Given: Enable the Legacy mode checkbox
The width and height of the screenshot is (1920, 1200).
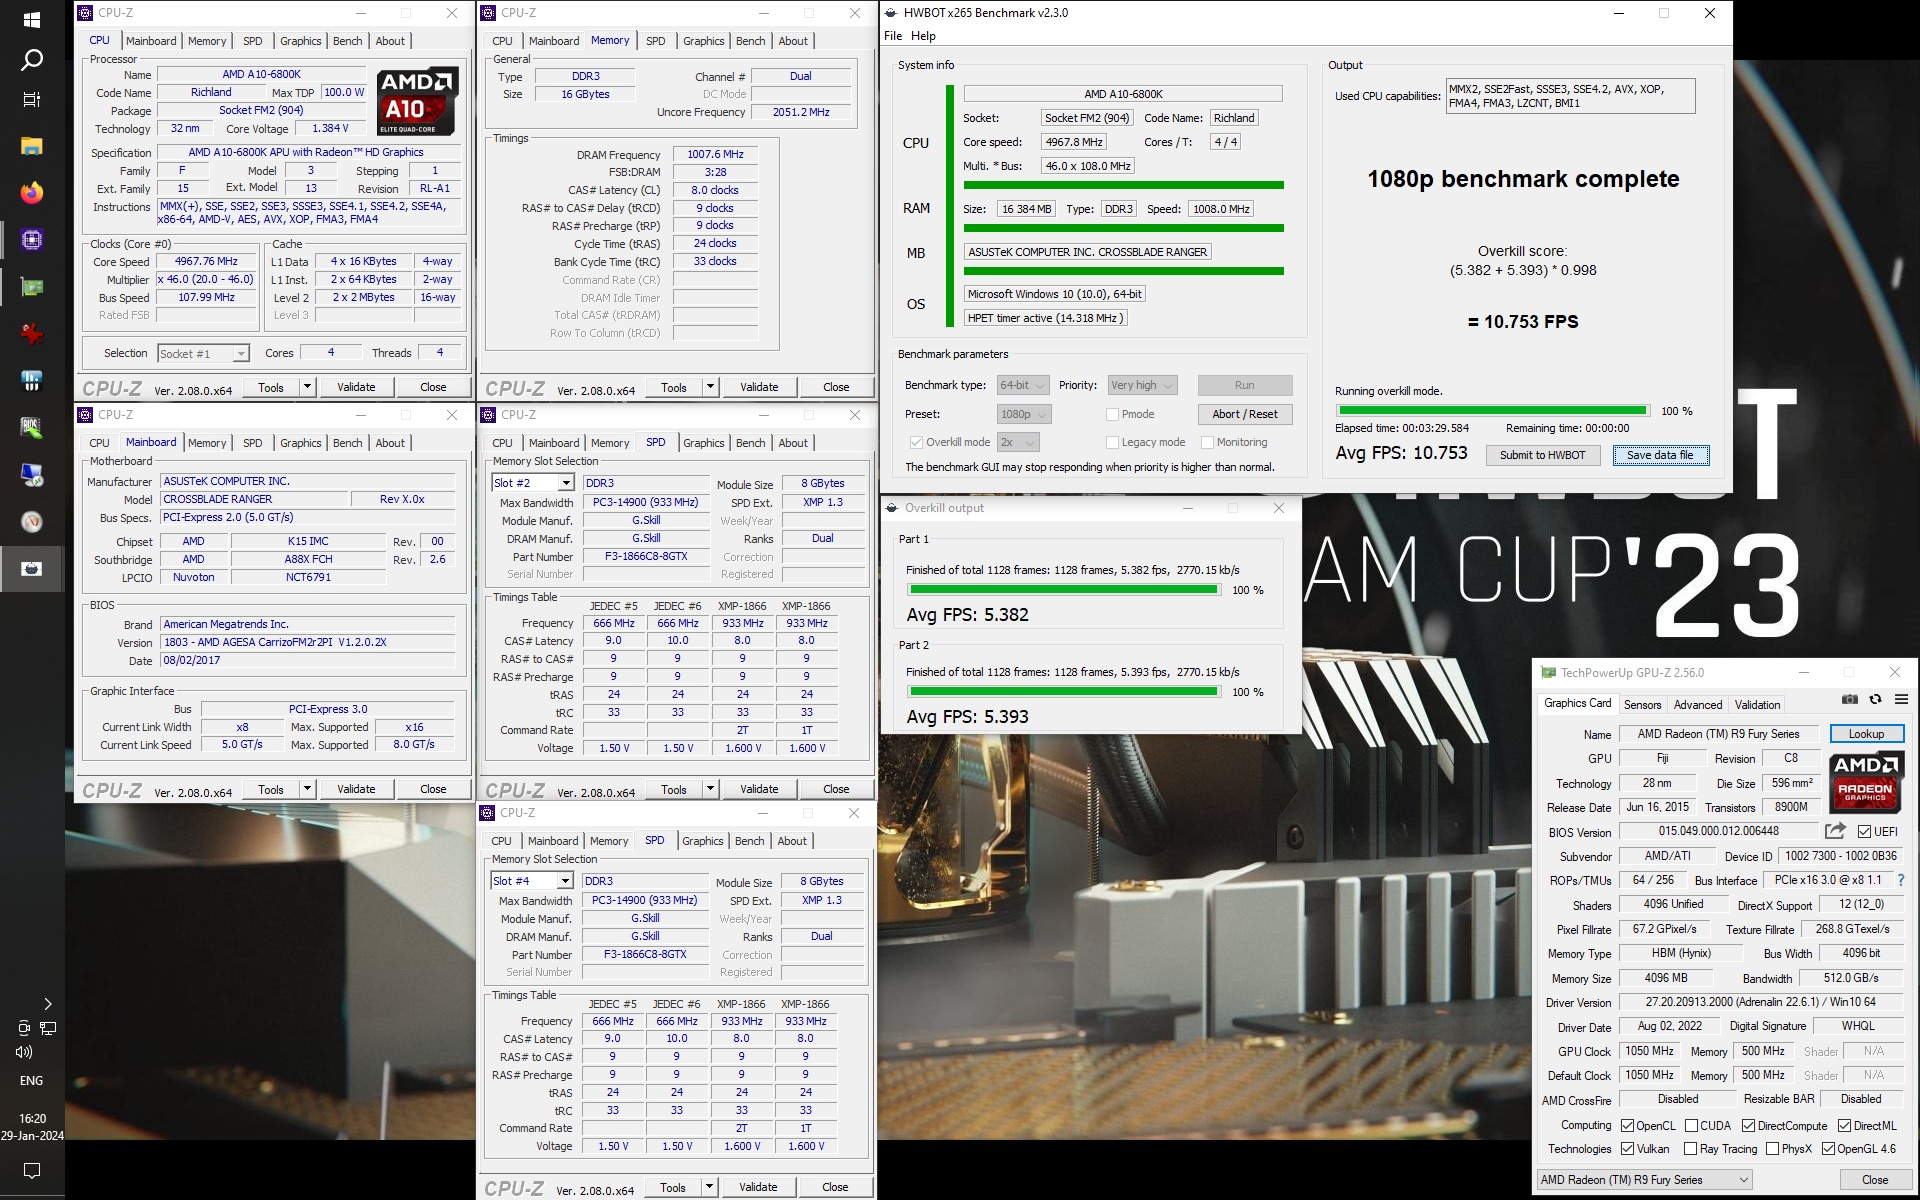Looking at the screenshot, I should click(1112, 442).
